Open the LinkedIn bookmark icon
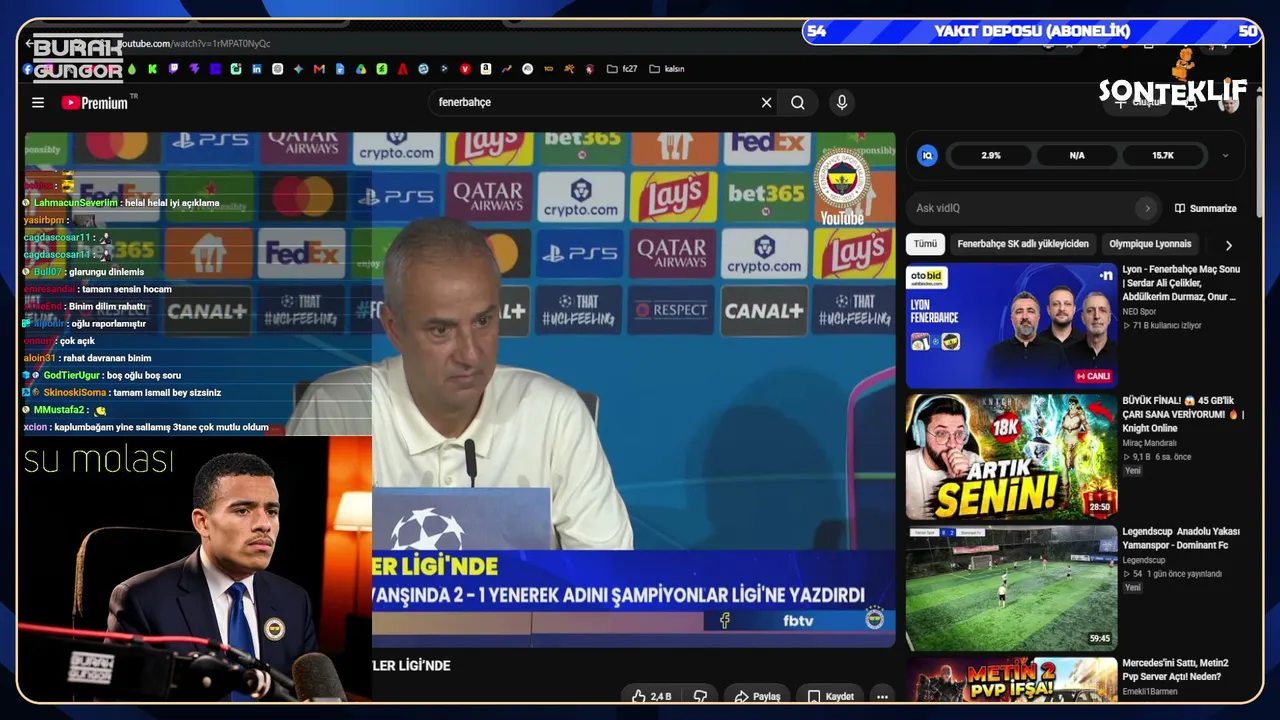The height and width of the screenshot is (720, 1280). (257, 69)
